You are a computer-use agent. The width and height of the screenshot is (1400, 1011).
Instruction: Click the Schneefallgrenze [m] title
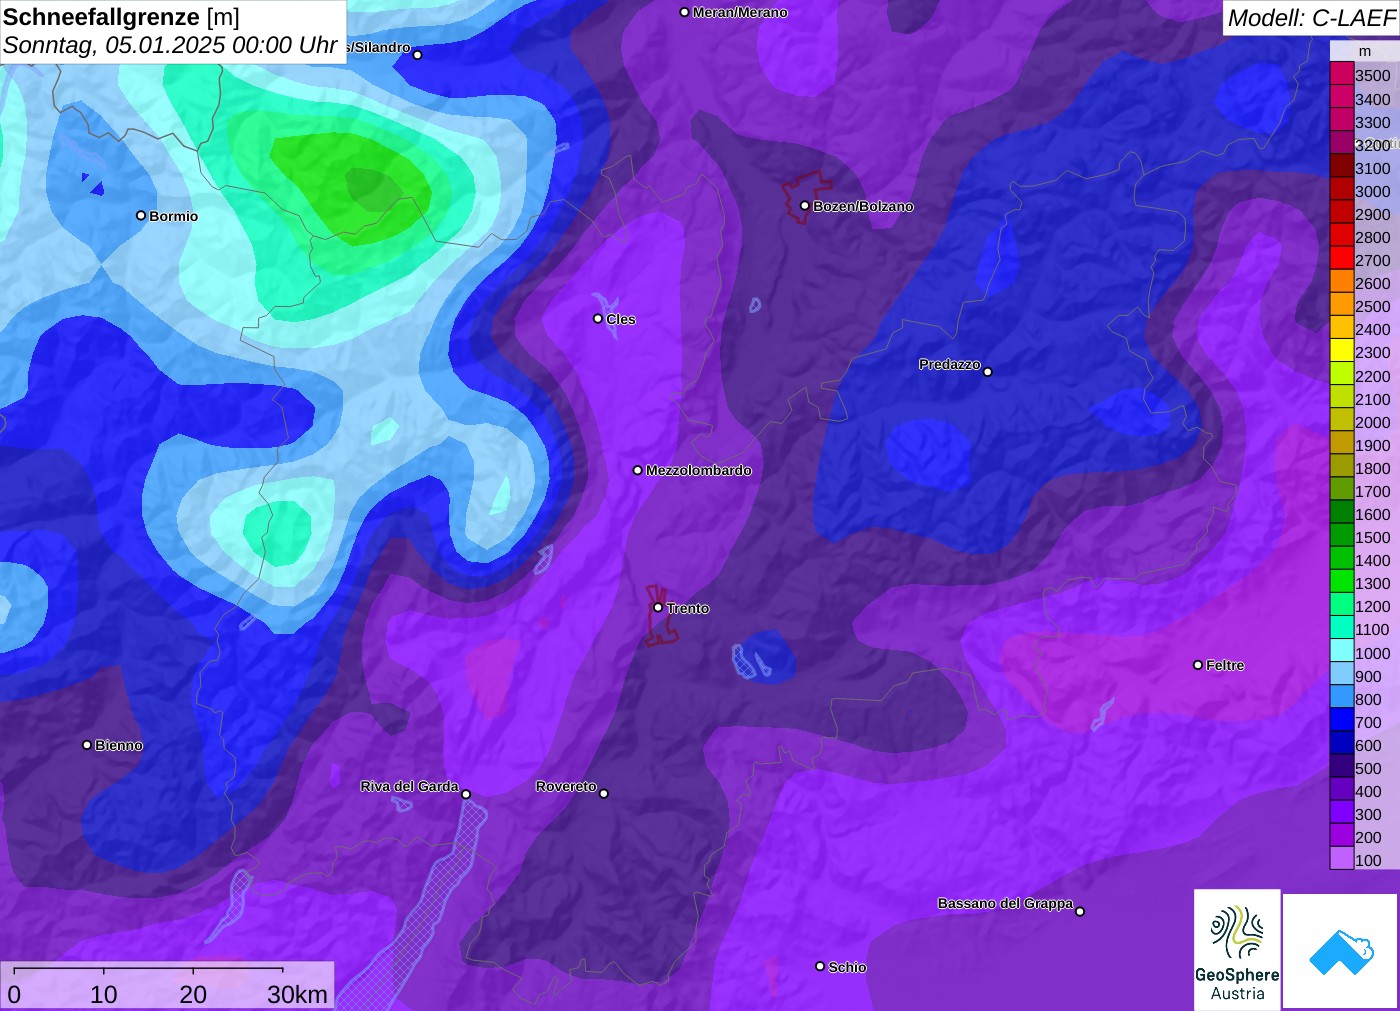click(121, 17)
